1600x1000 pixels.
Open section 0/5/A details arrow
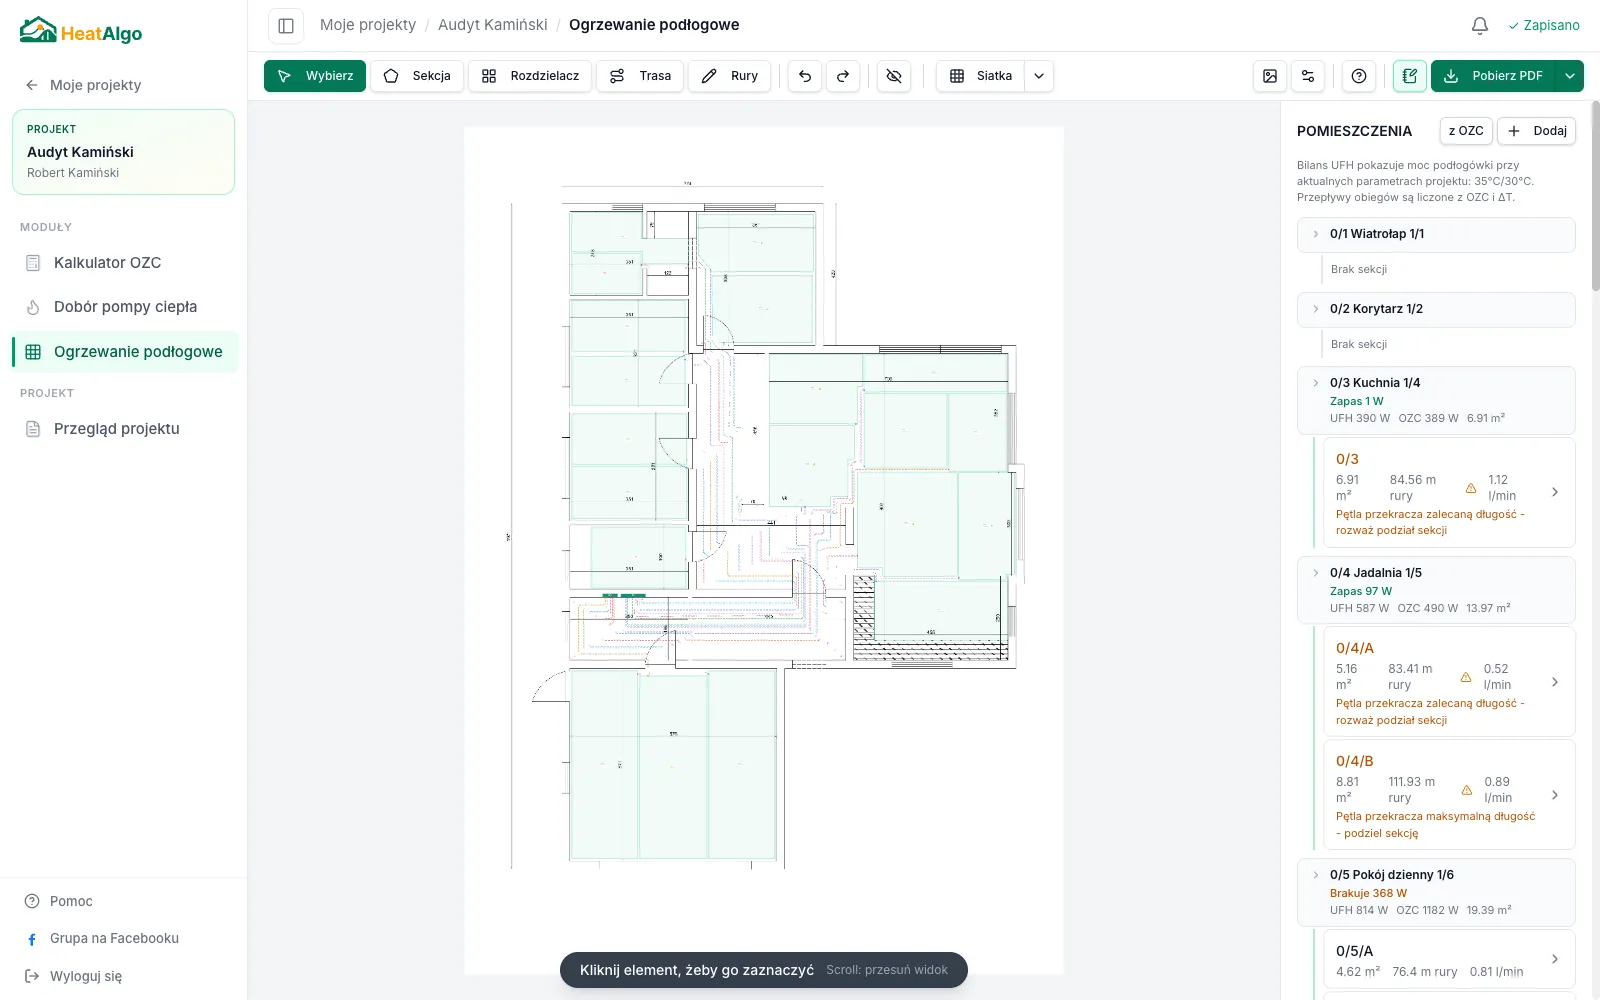tap(1555, 959)
